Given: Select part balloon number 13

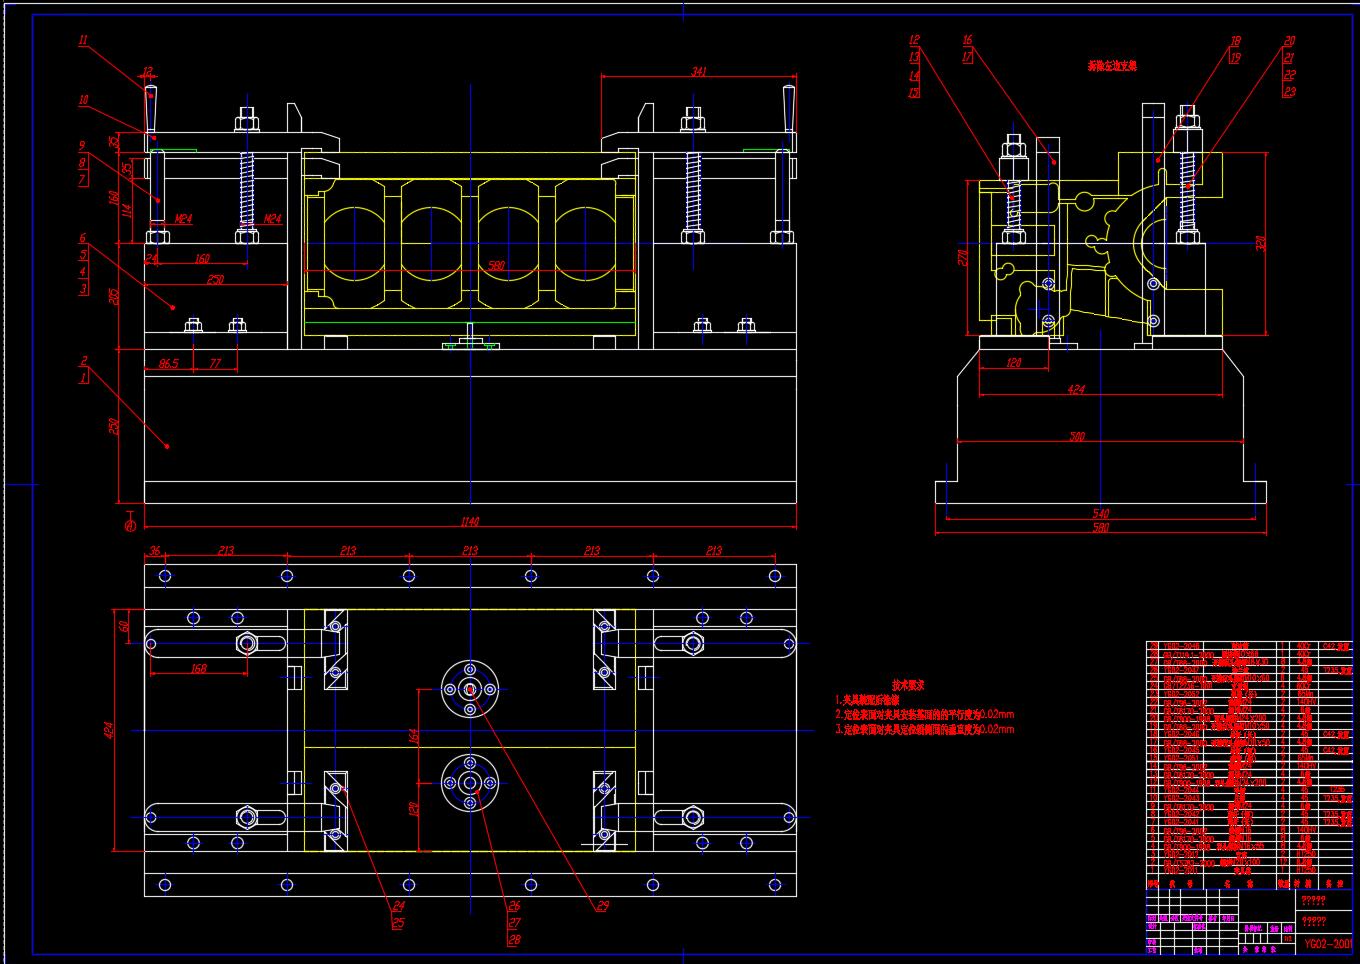Looking at the screenshot, I should point(914,58).
